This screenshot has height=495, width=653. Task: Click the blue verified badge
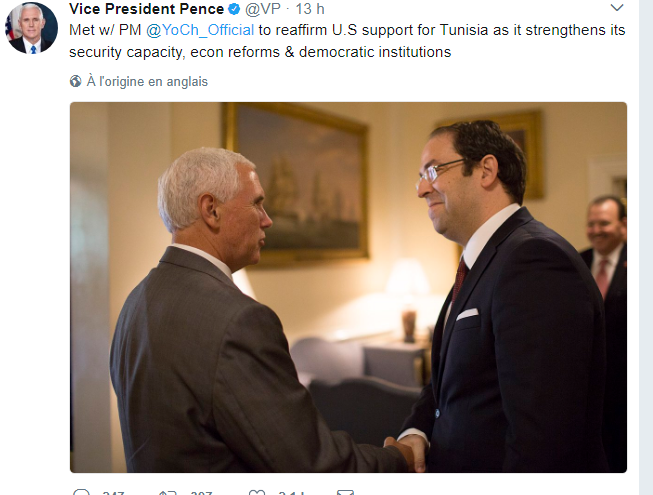(x=234, y=9)
